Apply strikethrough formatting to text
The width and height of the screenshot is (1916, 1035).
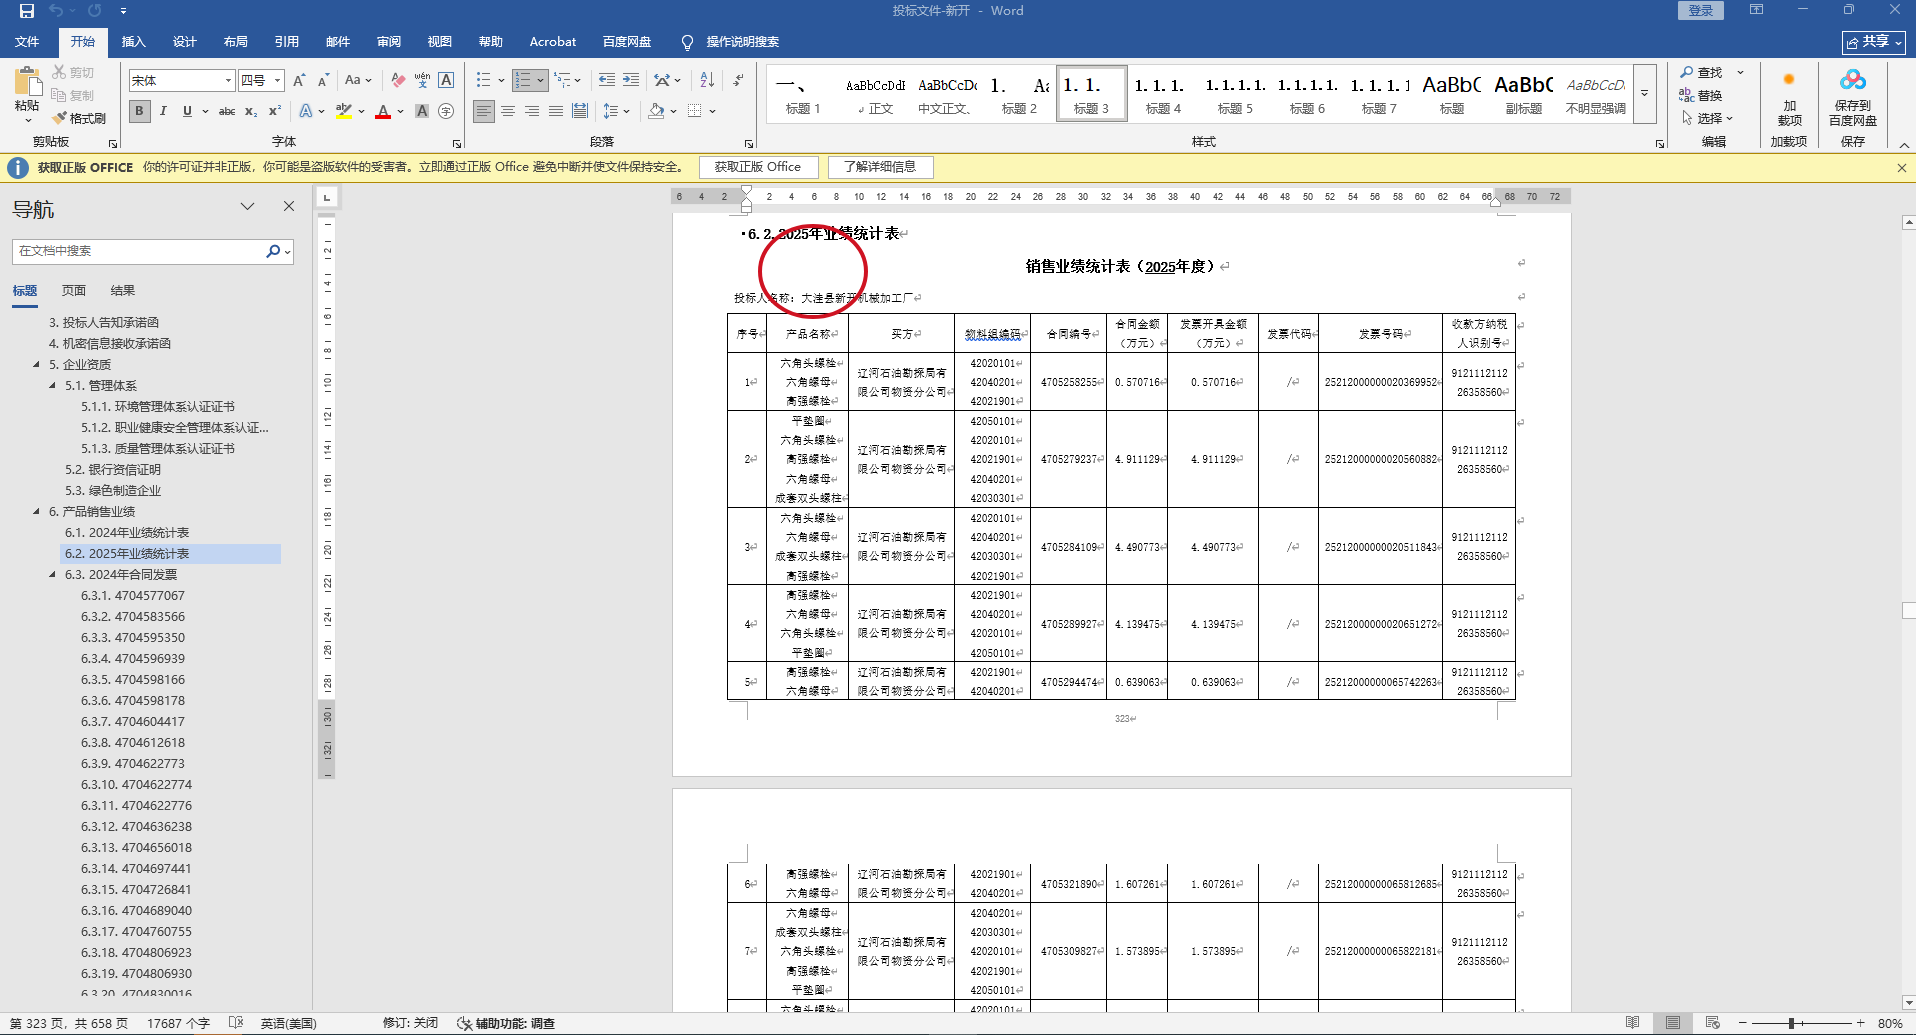(227, 111)
